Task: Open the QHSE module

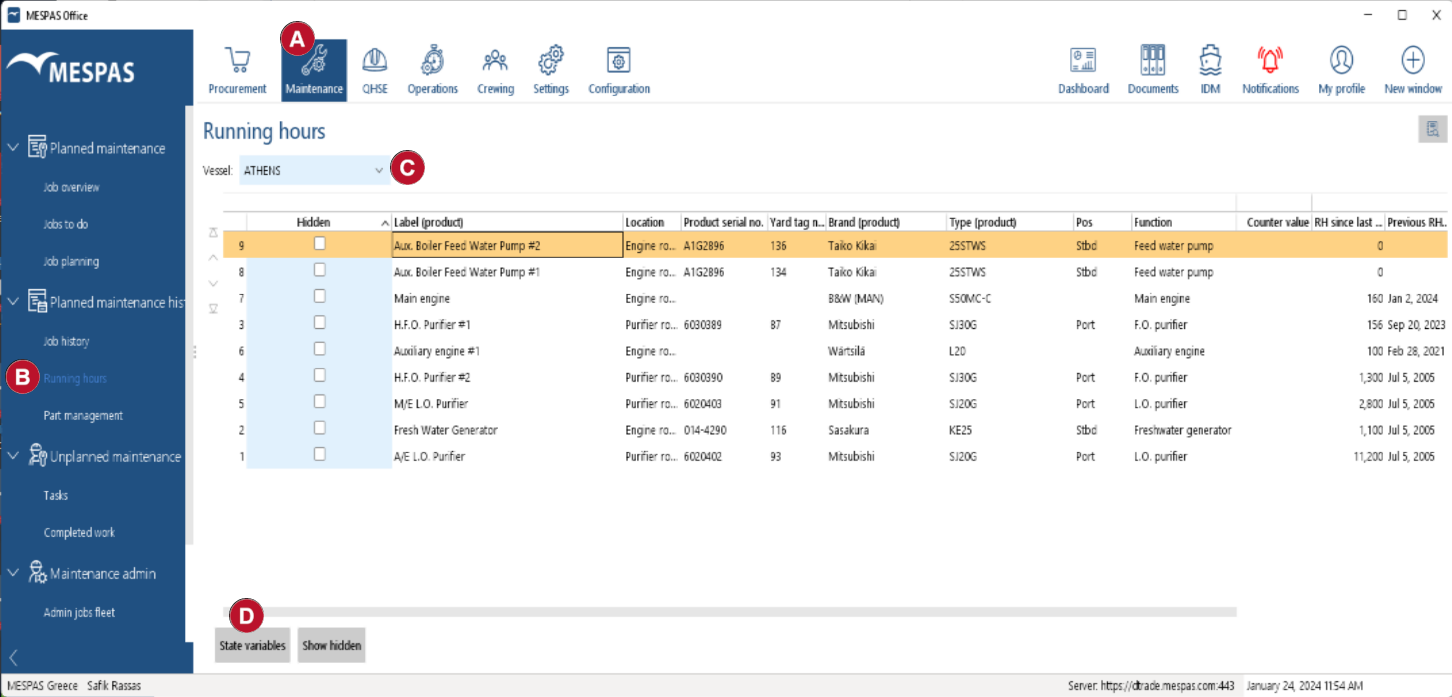Action: 375,70
